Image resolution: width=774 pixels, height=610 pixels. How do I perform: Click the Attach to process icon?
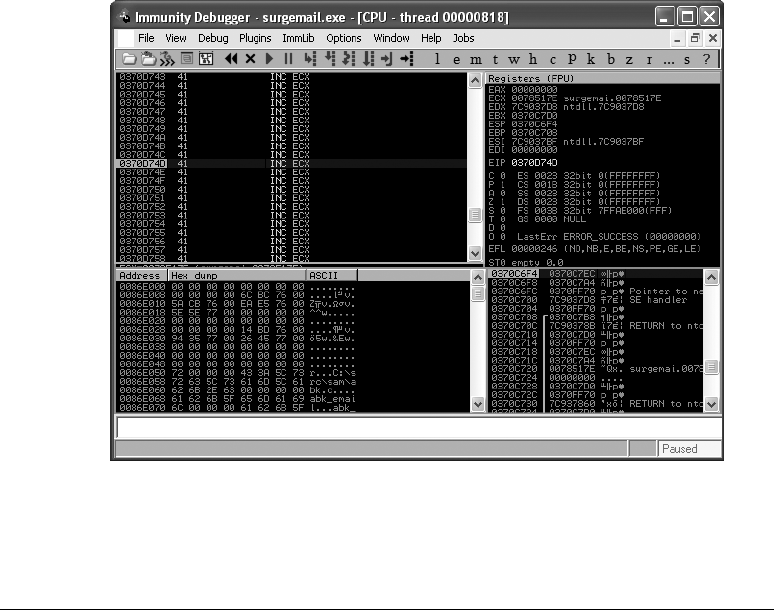click(148, 59)
